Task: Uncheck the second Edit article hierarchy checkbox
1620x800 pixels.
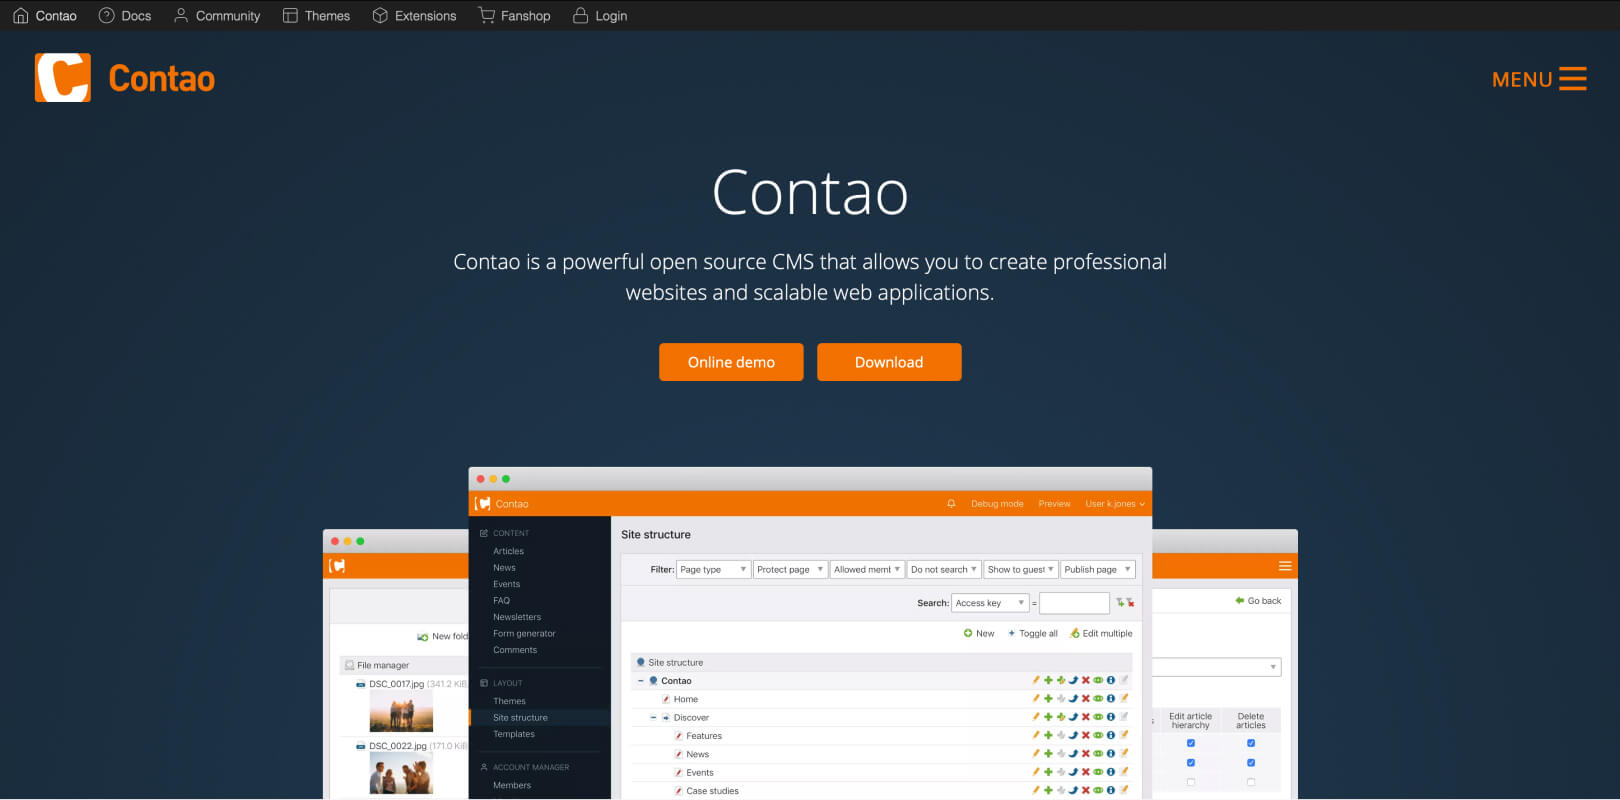Action: [1191, 763]
